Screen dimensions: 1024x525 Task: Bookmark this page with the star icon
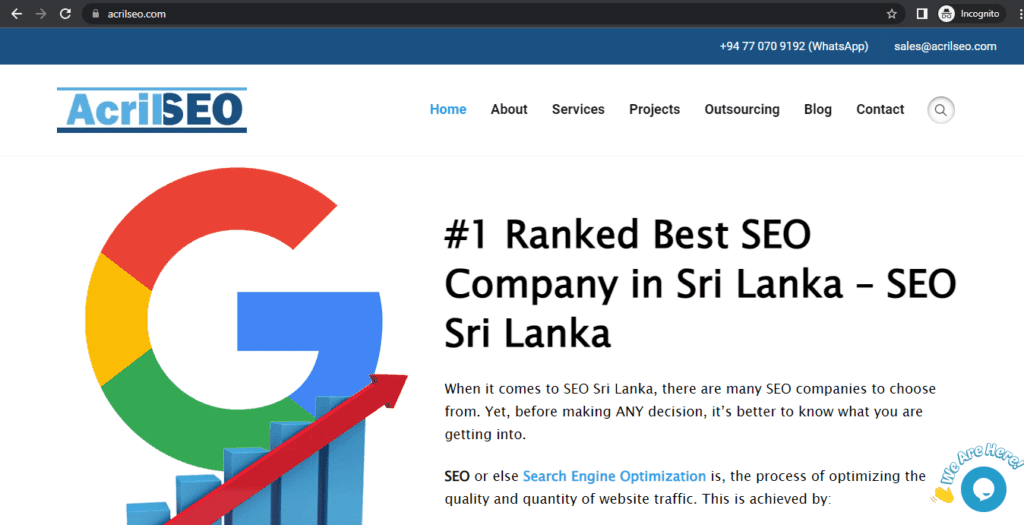891,14
